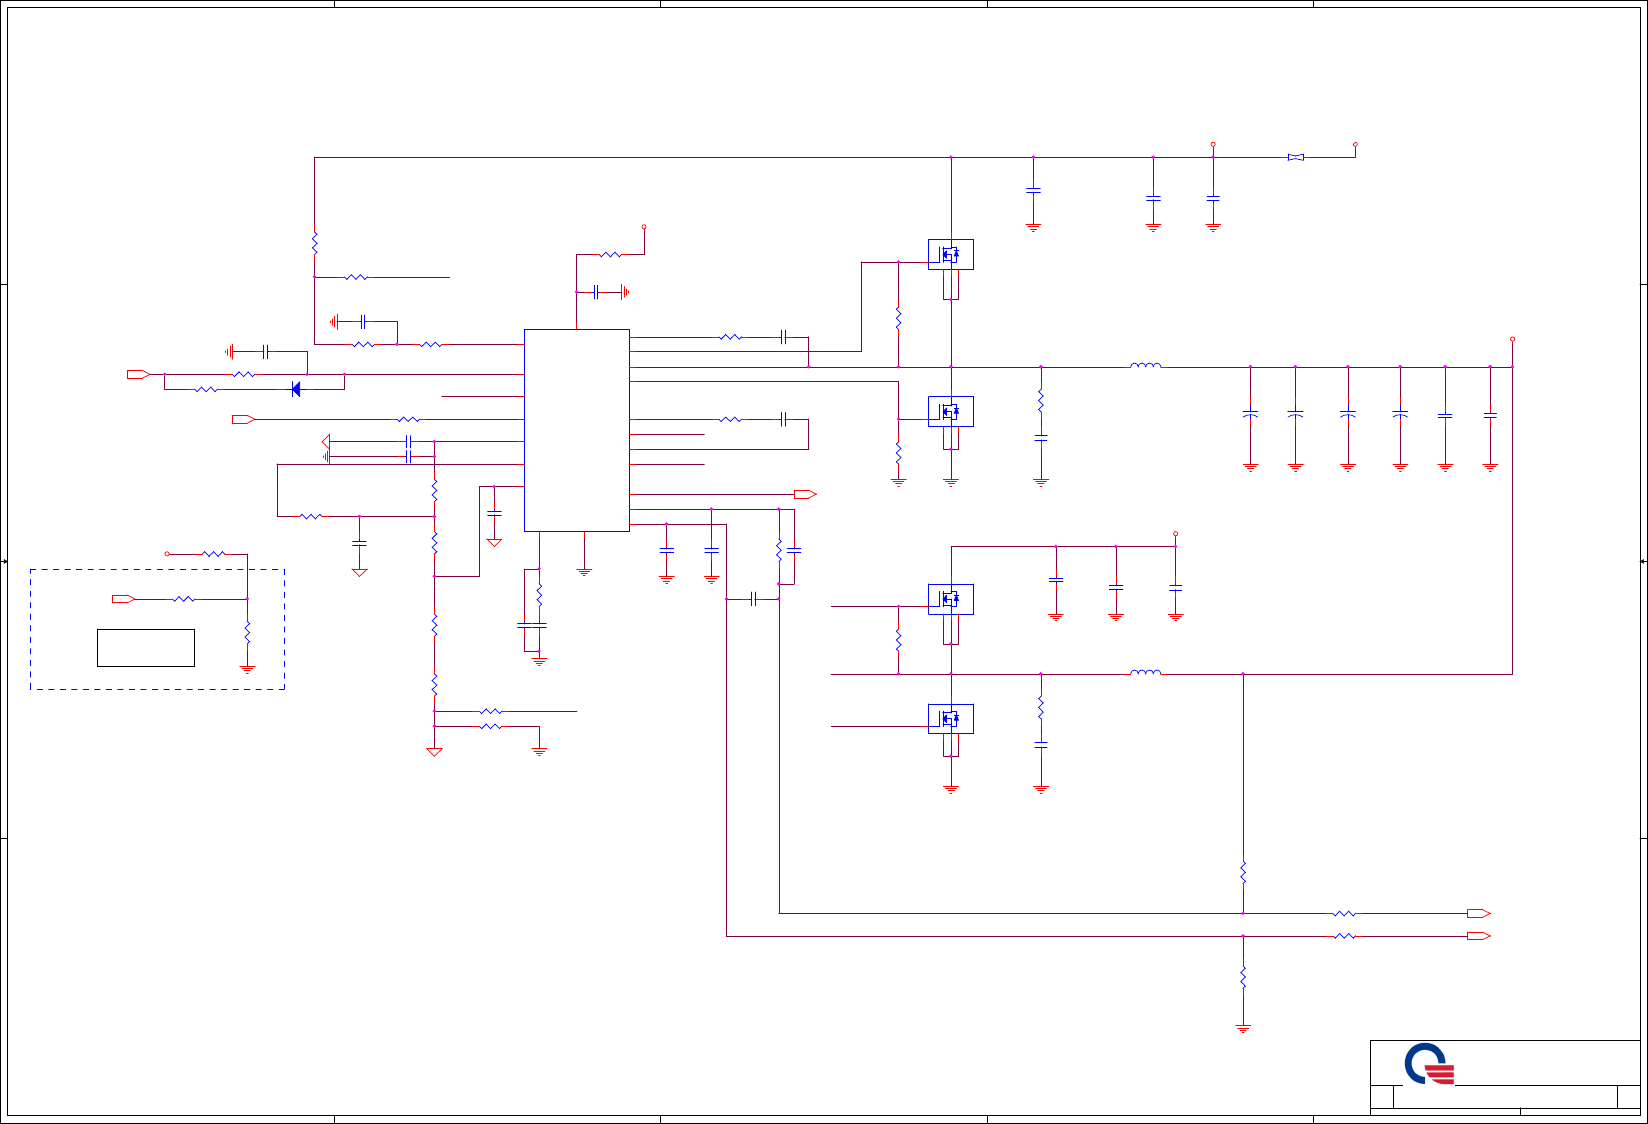1648x1124 pixels.
Task: Select the resistor in series with the diode
Action: point(206,389)
